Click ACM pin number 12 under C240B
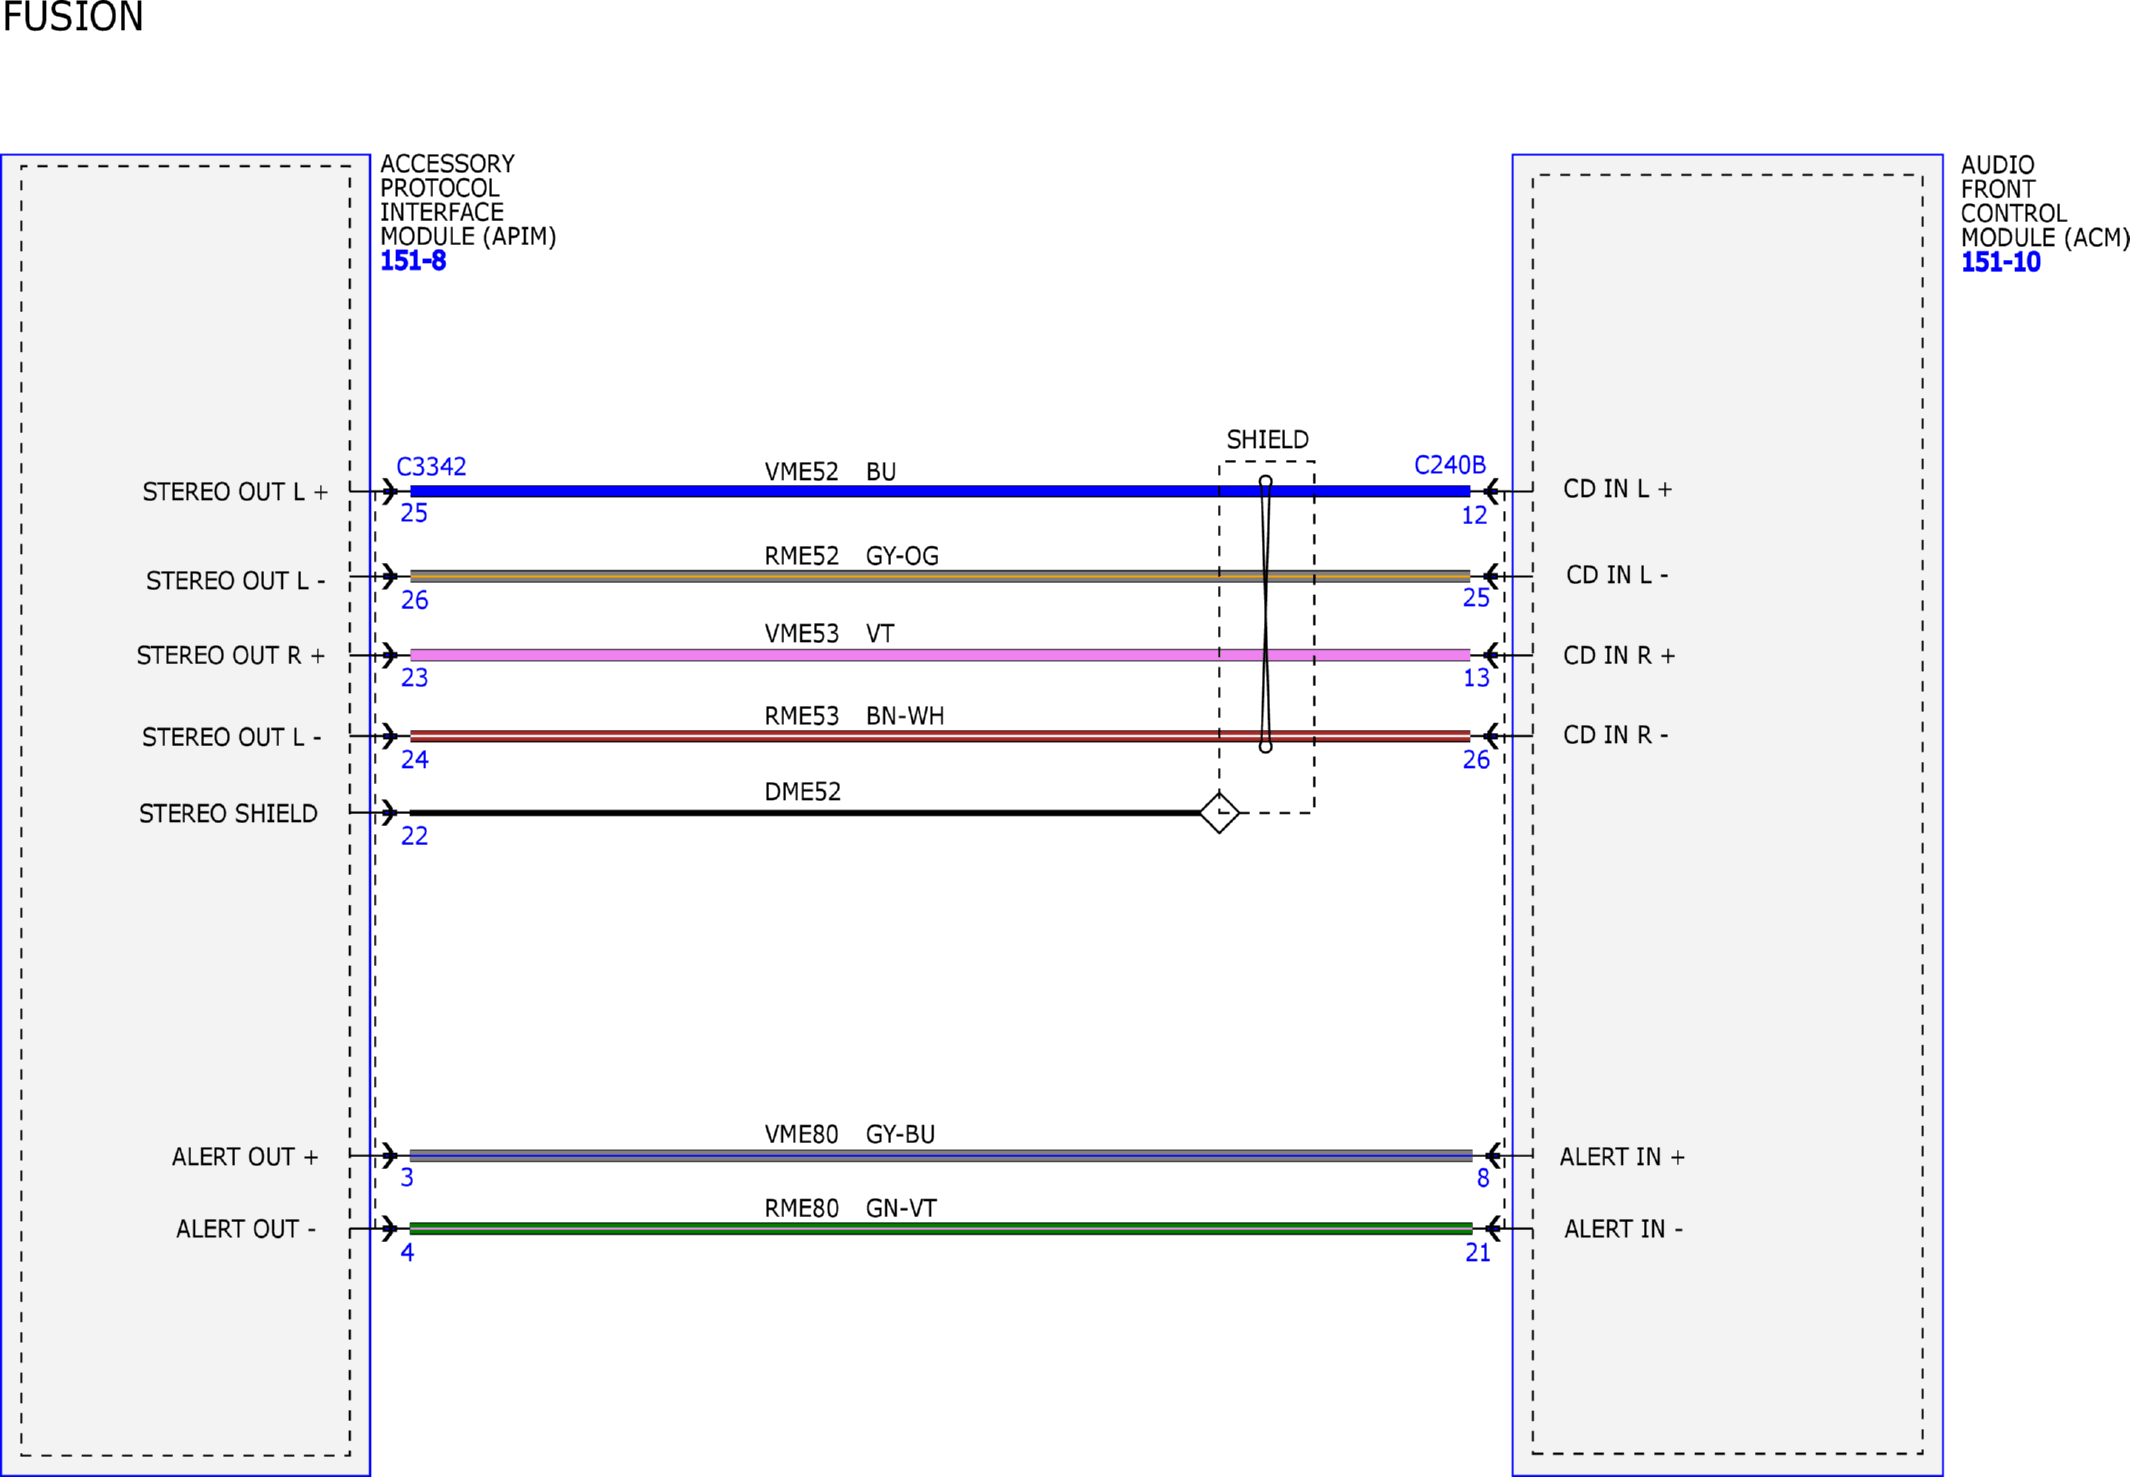2130x1477 pixels. point(1474,516)
